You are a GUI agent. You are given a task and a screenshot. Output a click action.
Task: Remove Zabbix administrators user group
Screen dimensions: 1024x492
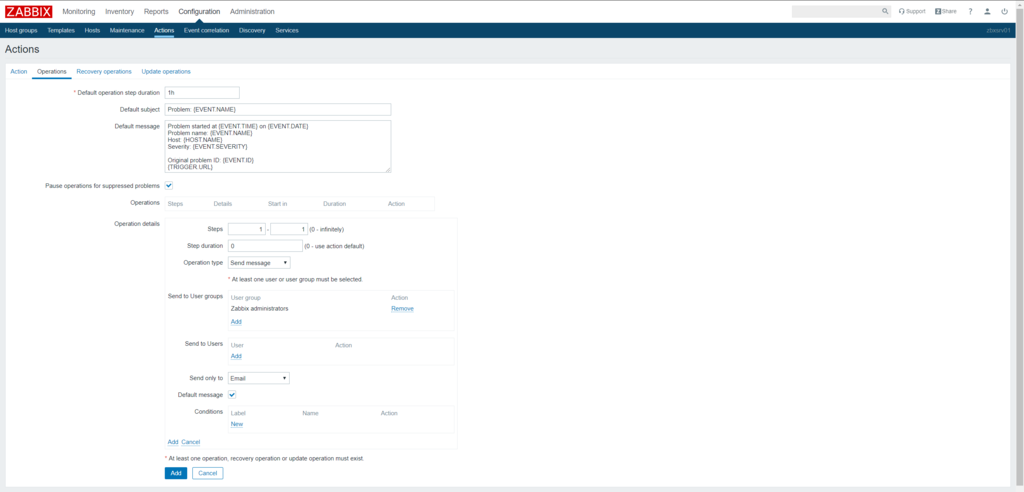(x=402, y=309)
